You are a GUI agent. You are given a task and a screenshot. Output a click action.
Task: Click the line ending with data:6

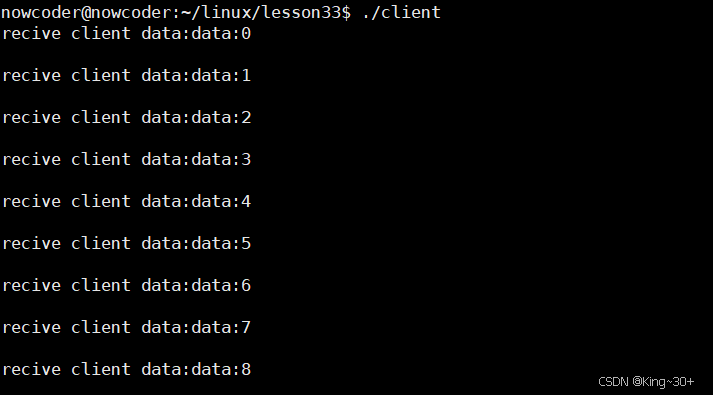coord(127,285)
